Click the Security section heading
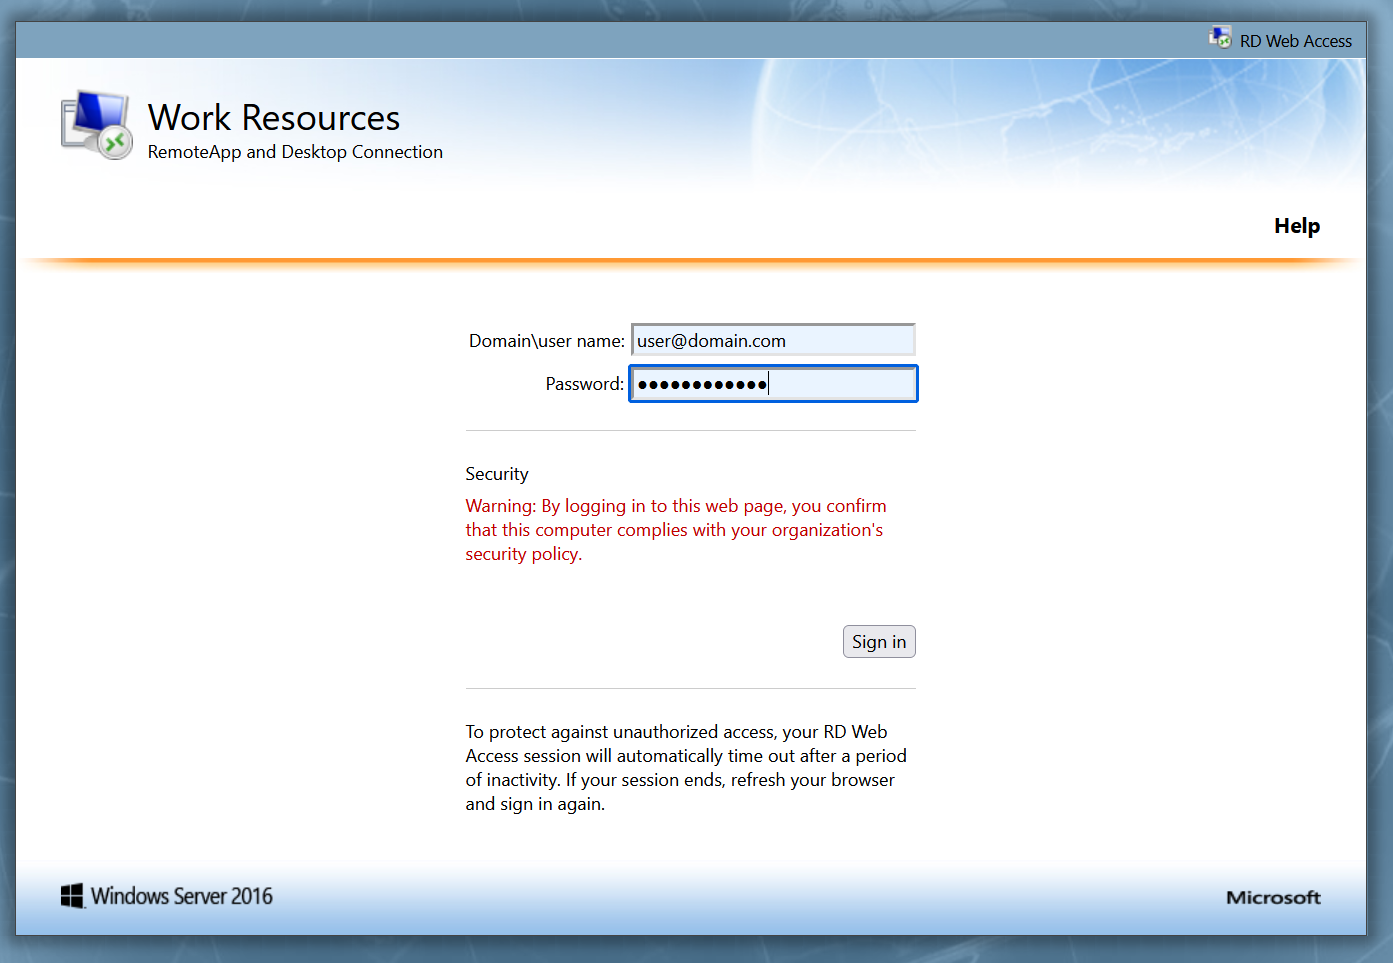This screenshot has width=1393, height=963. coord(497,473)
